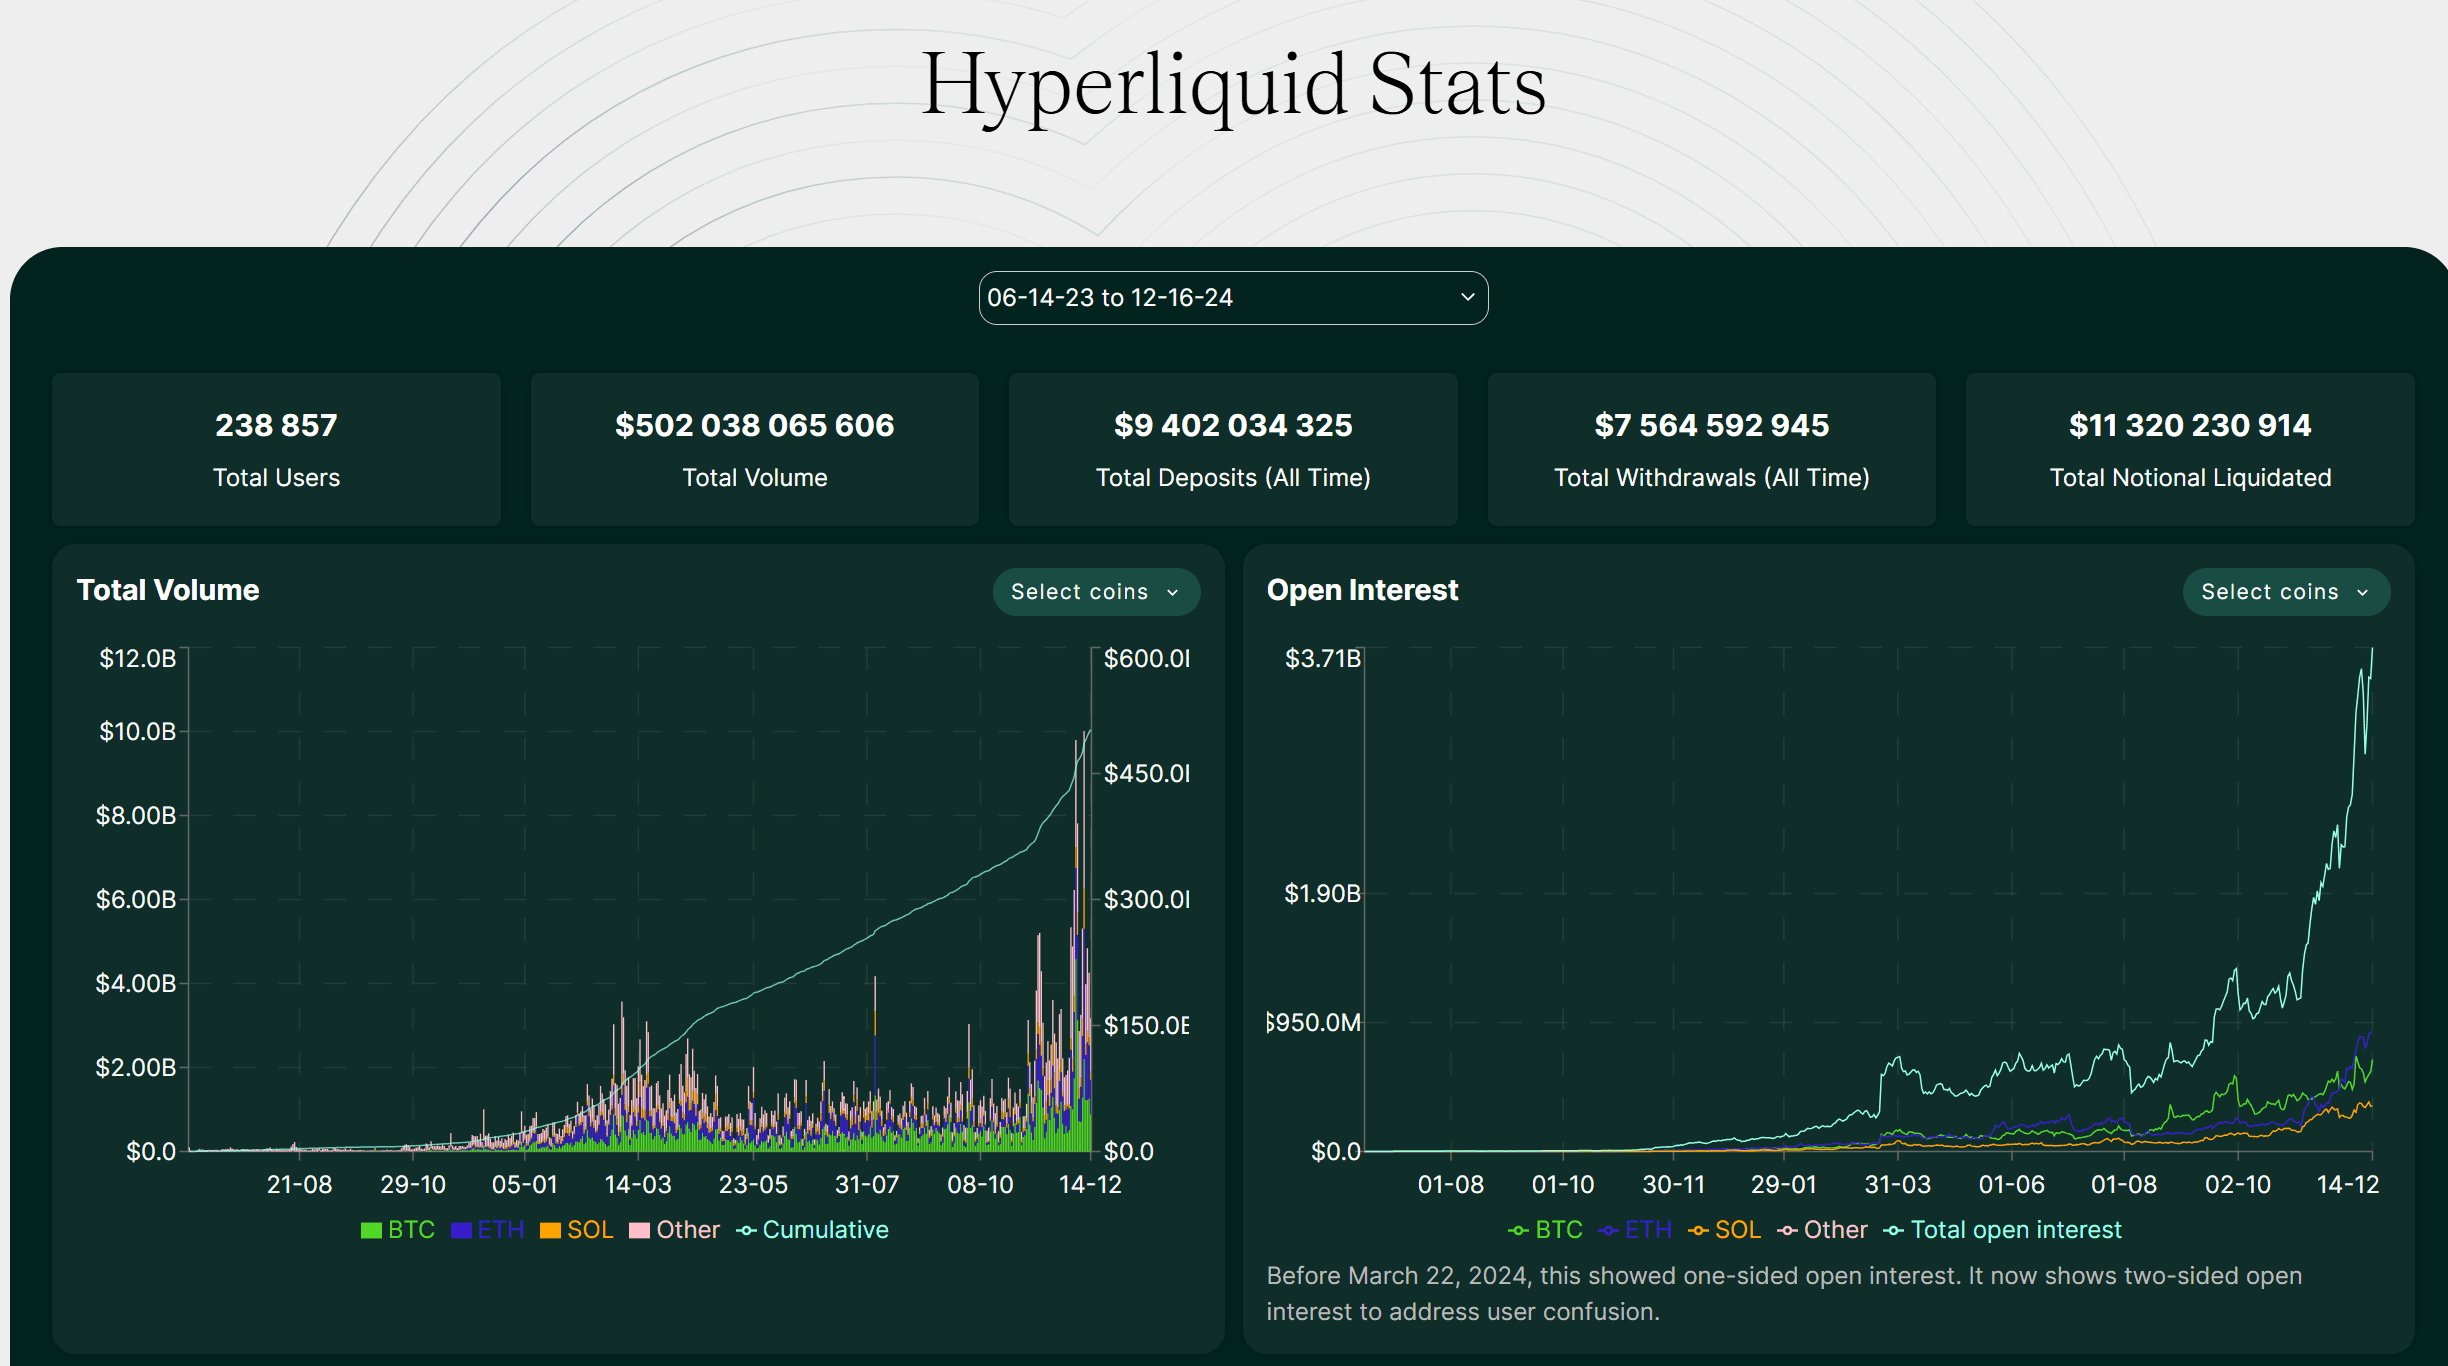This screenshot has height=1366, width=2448.
Task: Select the Total Users stat card
Action: pos(276,449)
